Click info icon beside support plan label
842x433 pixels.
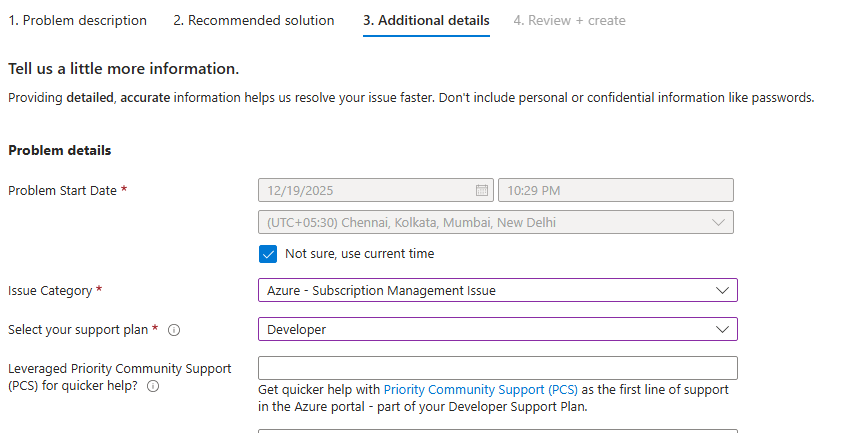click(174, 330)
